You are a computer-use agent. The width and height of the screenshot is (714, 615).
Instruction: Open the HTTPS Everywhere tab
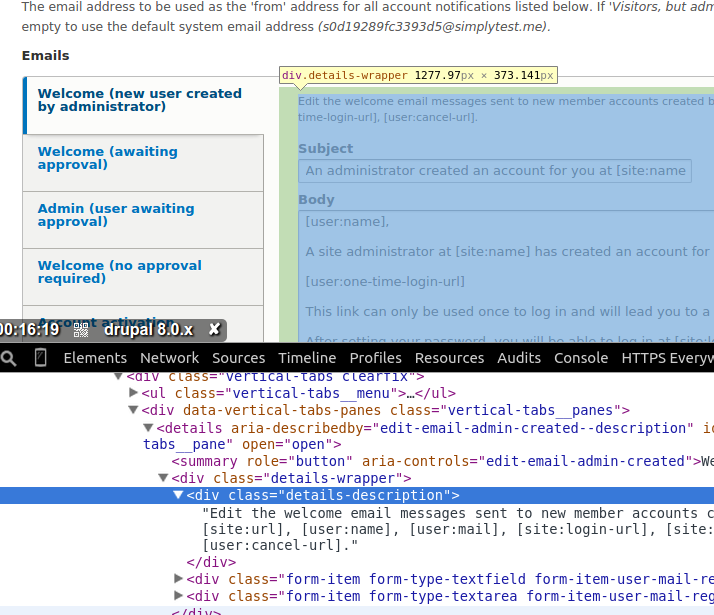[x=668, y=358]
